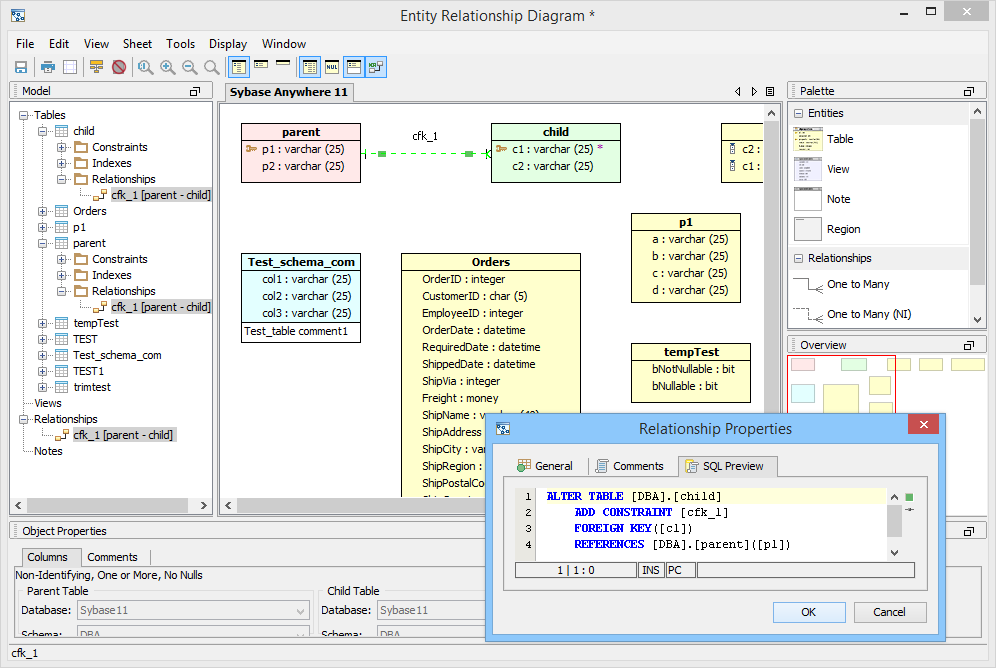Open the Tools menu
The width and height of the screenshot is (996, 668).
click(x=180, y=44)
